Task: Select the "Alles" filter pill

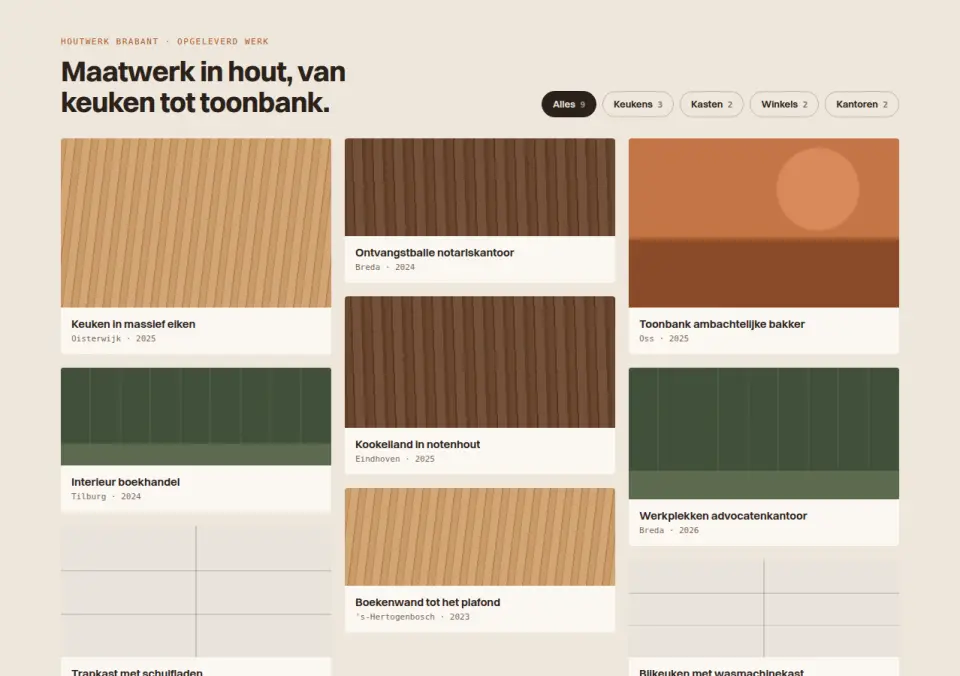Action: [569, 104]
